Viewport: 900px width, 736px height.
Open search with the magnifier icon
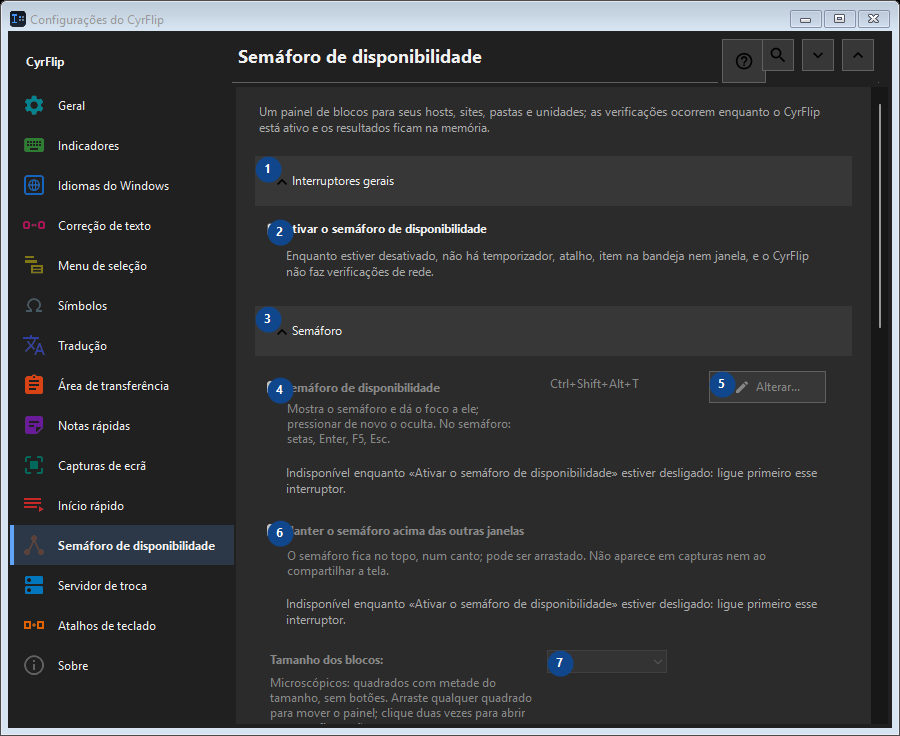click(x=778, y=55)
